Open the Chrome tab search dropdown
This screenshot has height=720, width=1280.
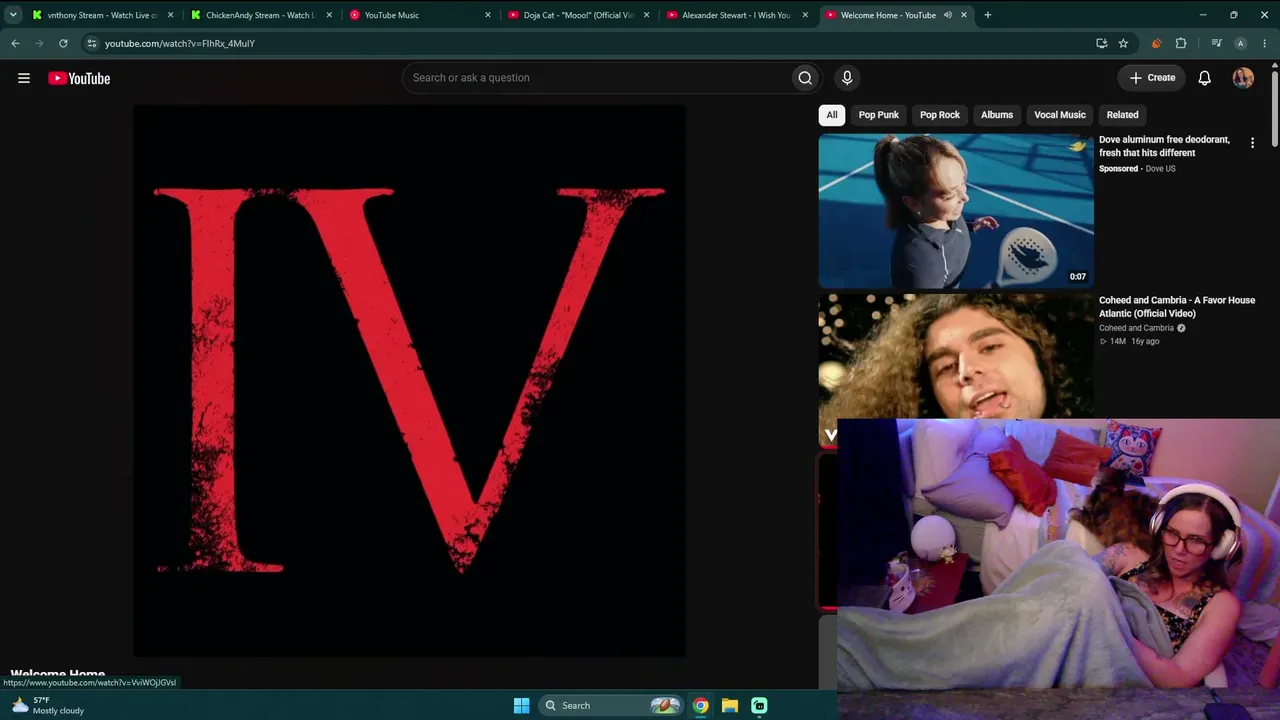coord(13,15)
